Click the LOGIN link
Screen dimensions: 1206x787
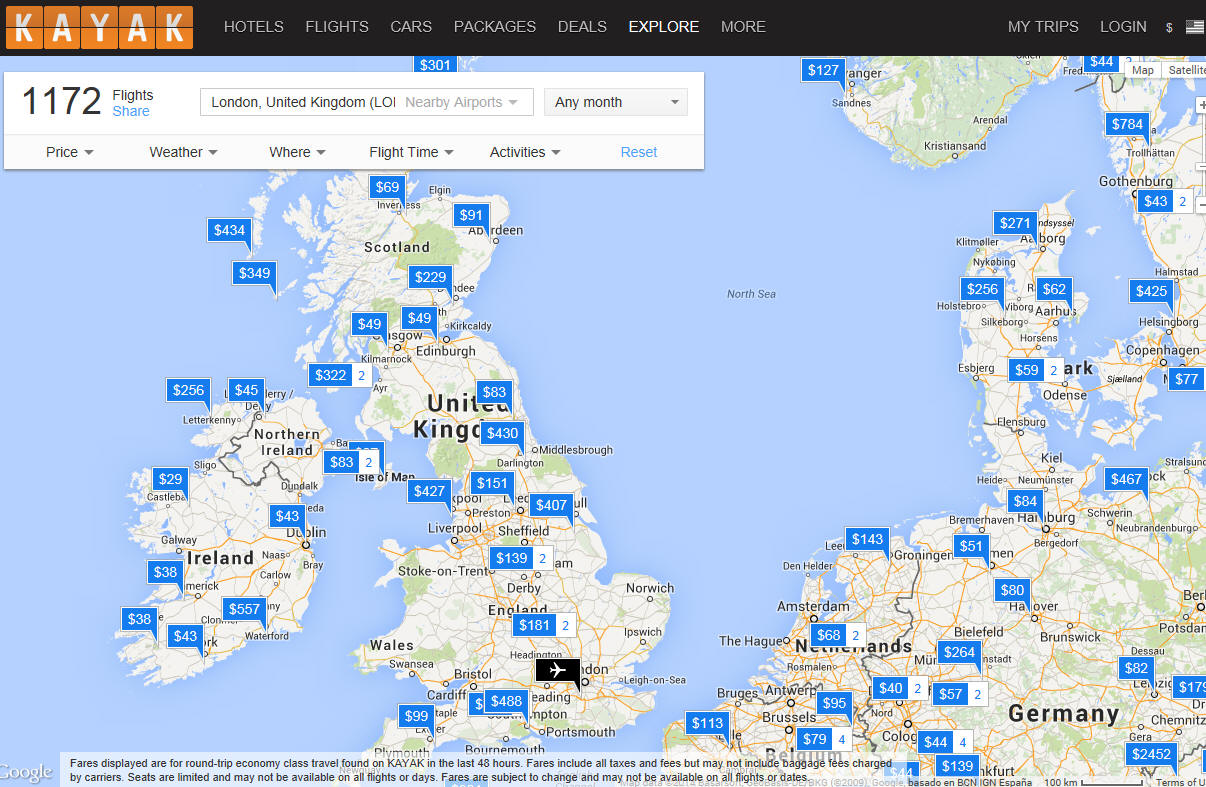point(1123,27)
